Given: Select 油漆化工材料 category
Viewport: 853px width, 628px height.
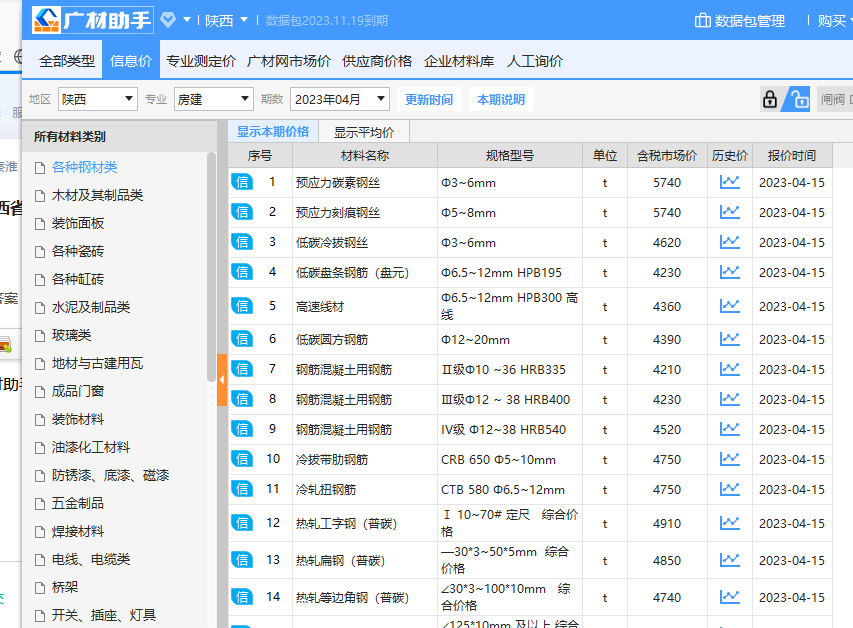Looking at the screenshot, I should click(90, 447).
